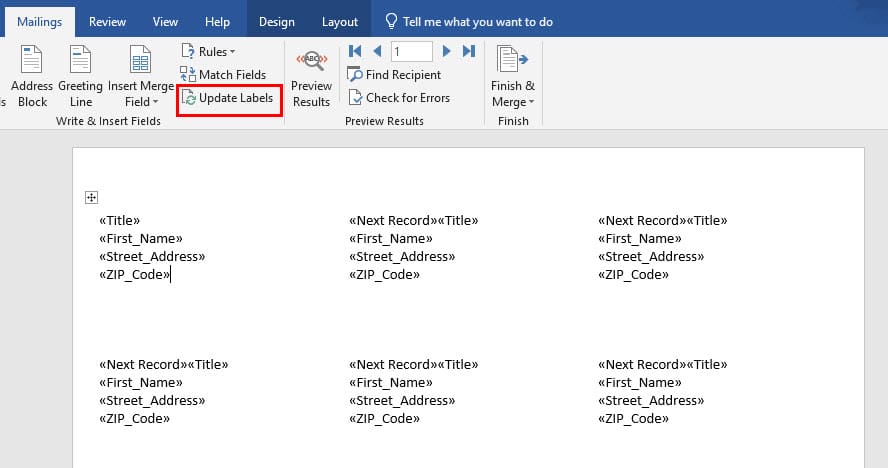Click «Next Record»«Title» in top middle label
This screenshot has height=468, width=888.
(413, 220)
